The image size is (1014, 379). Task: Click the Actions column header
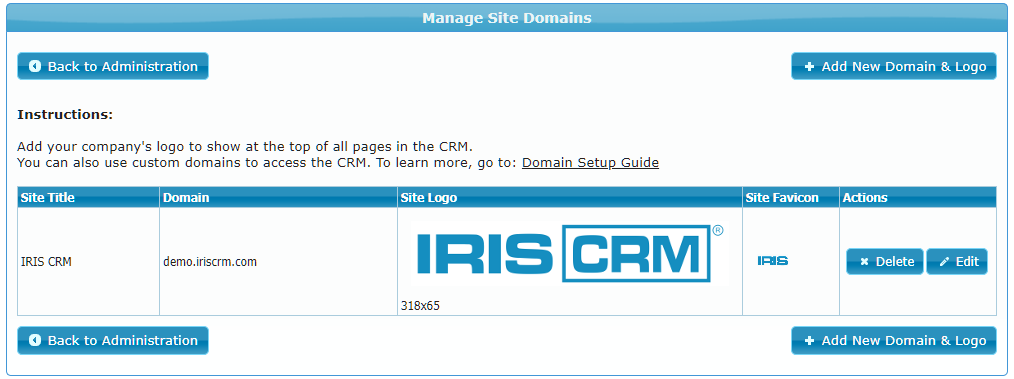(x=918, y=197)
